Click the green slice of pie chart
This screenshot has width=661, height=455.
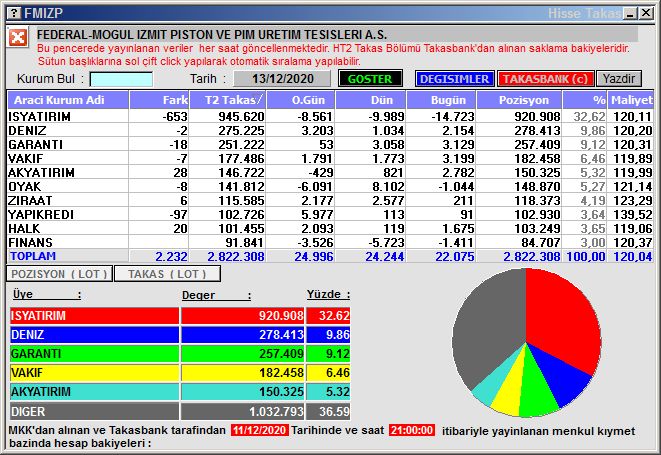point(535,390)
